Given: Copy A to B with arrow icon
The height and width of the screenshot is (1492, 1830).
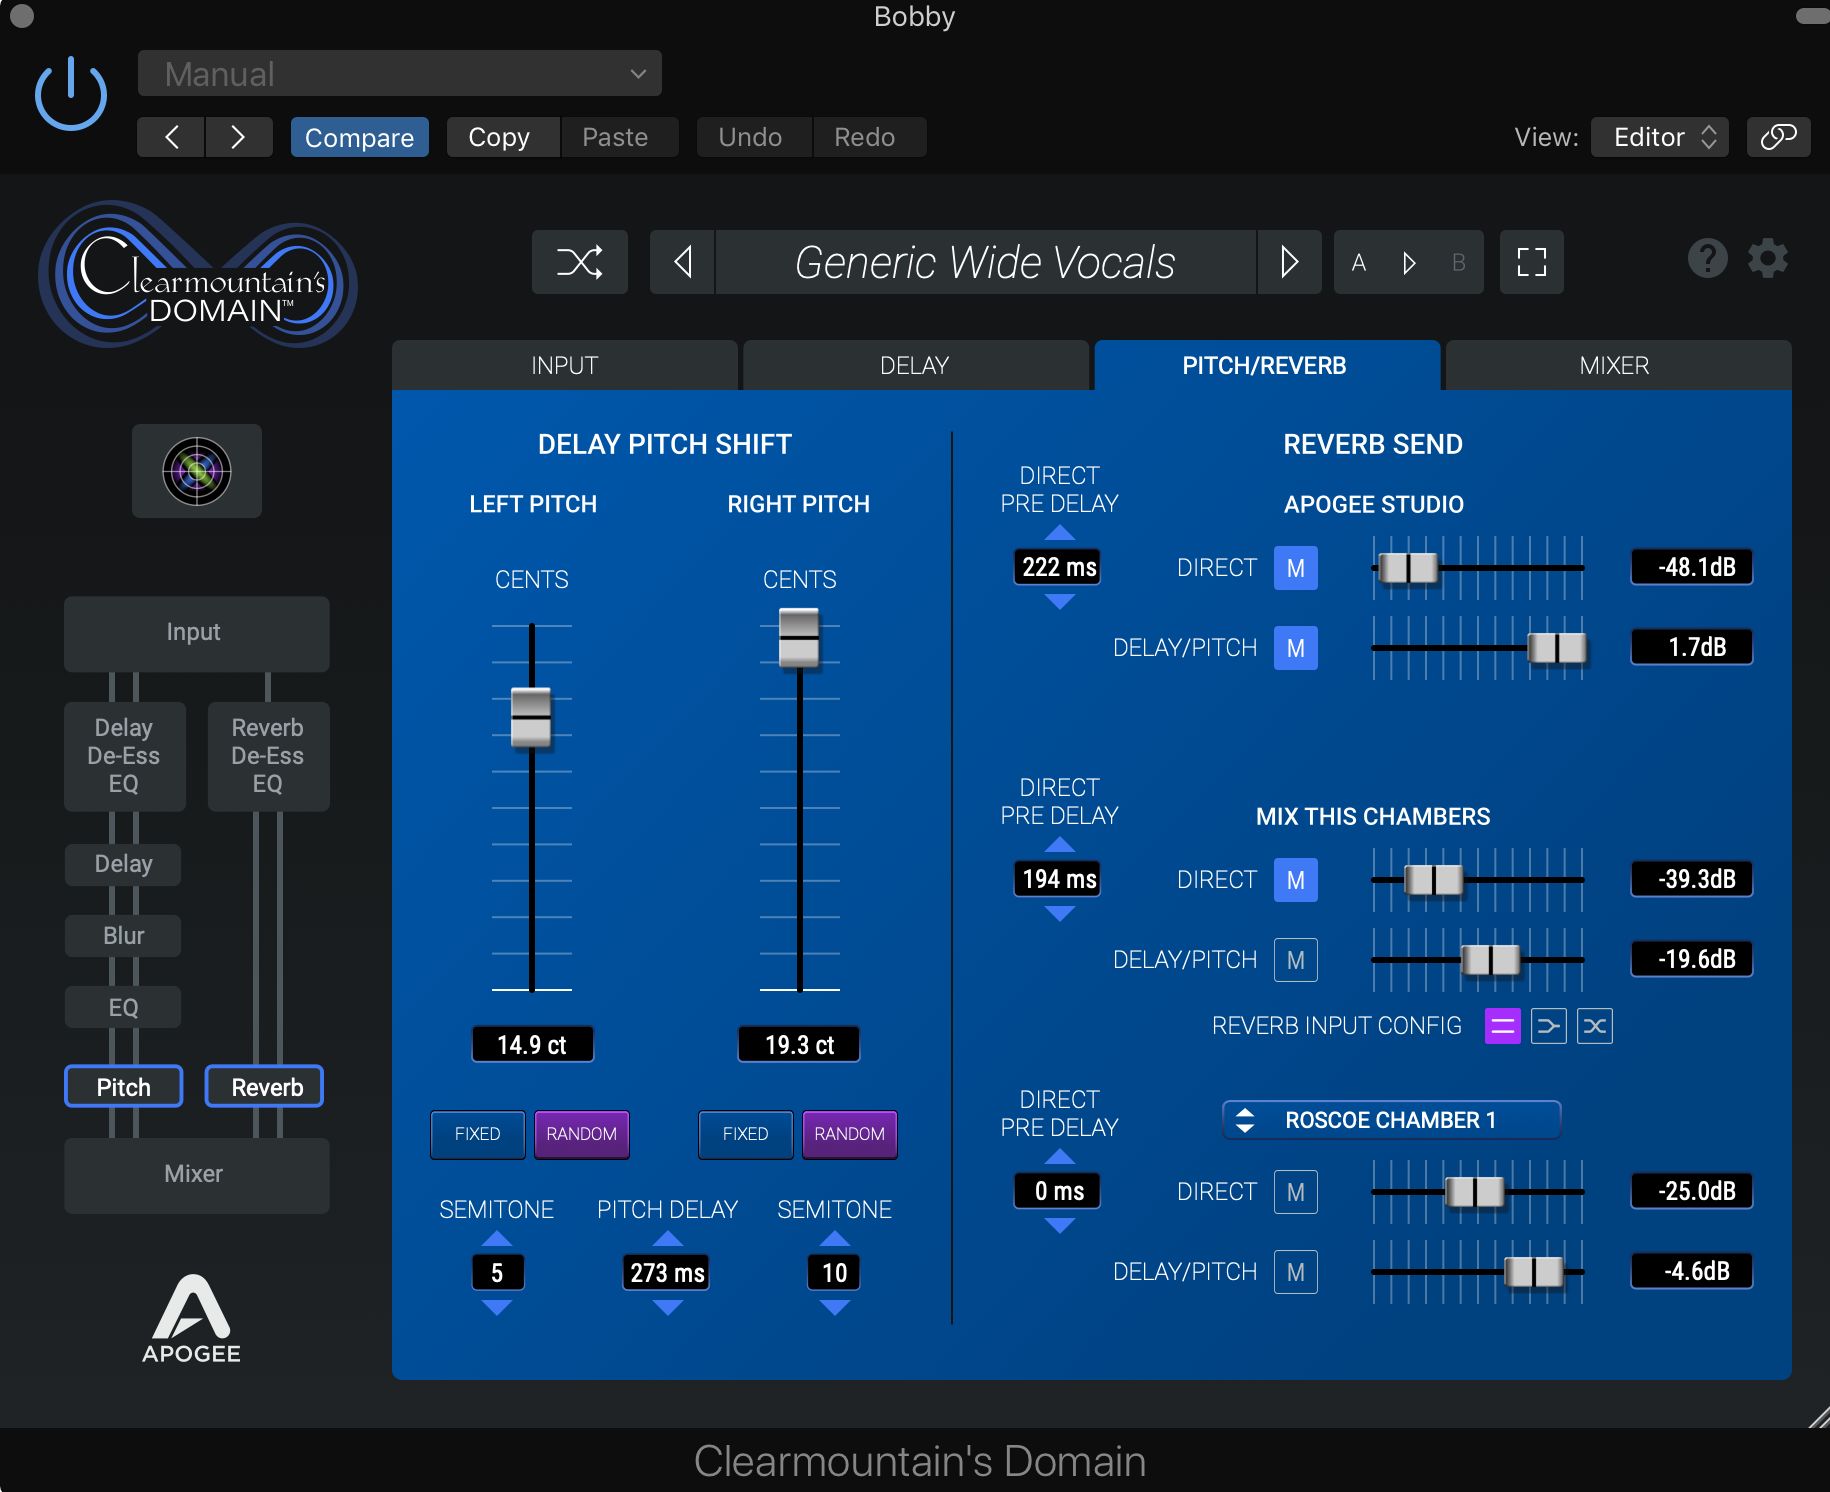Looking at the screenshot, I should [x=1409, y=263].
